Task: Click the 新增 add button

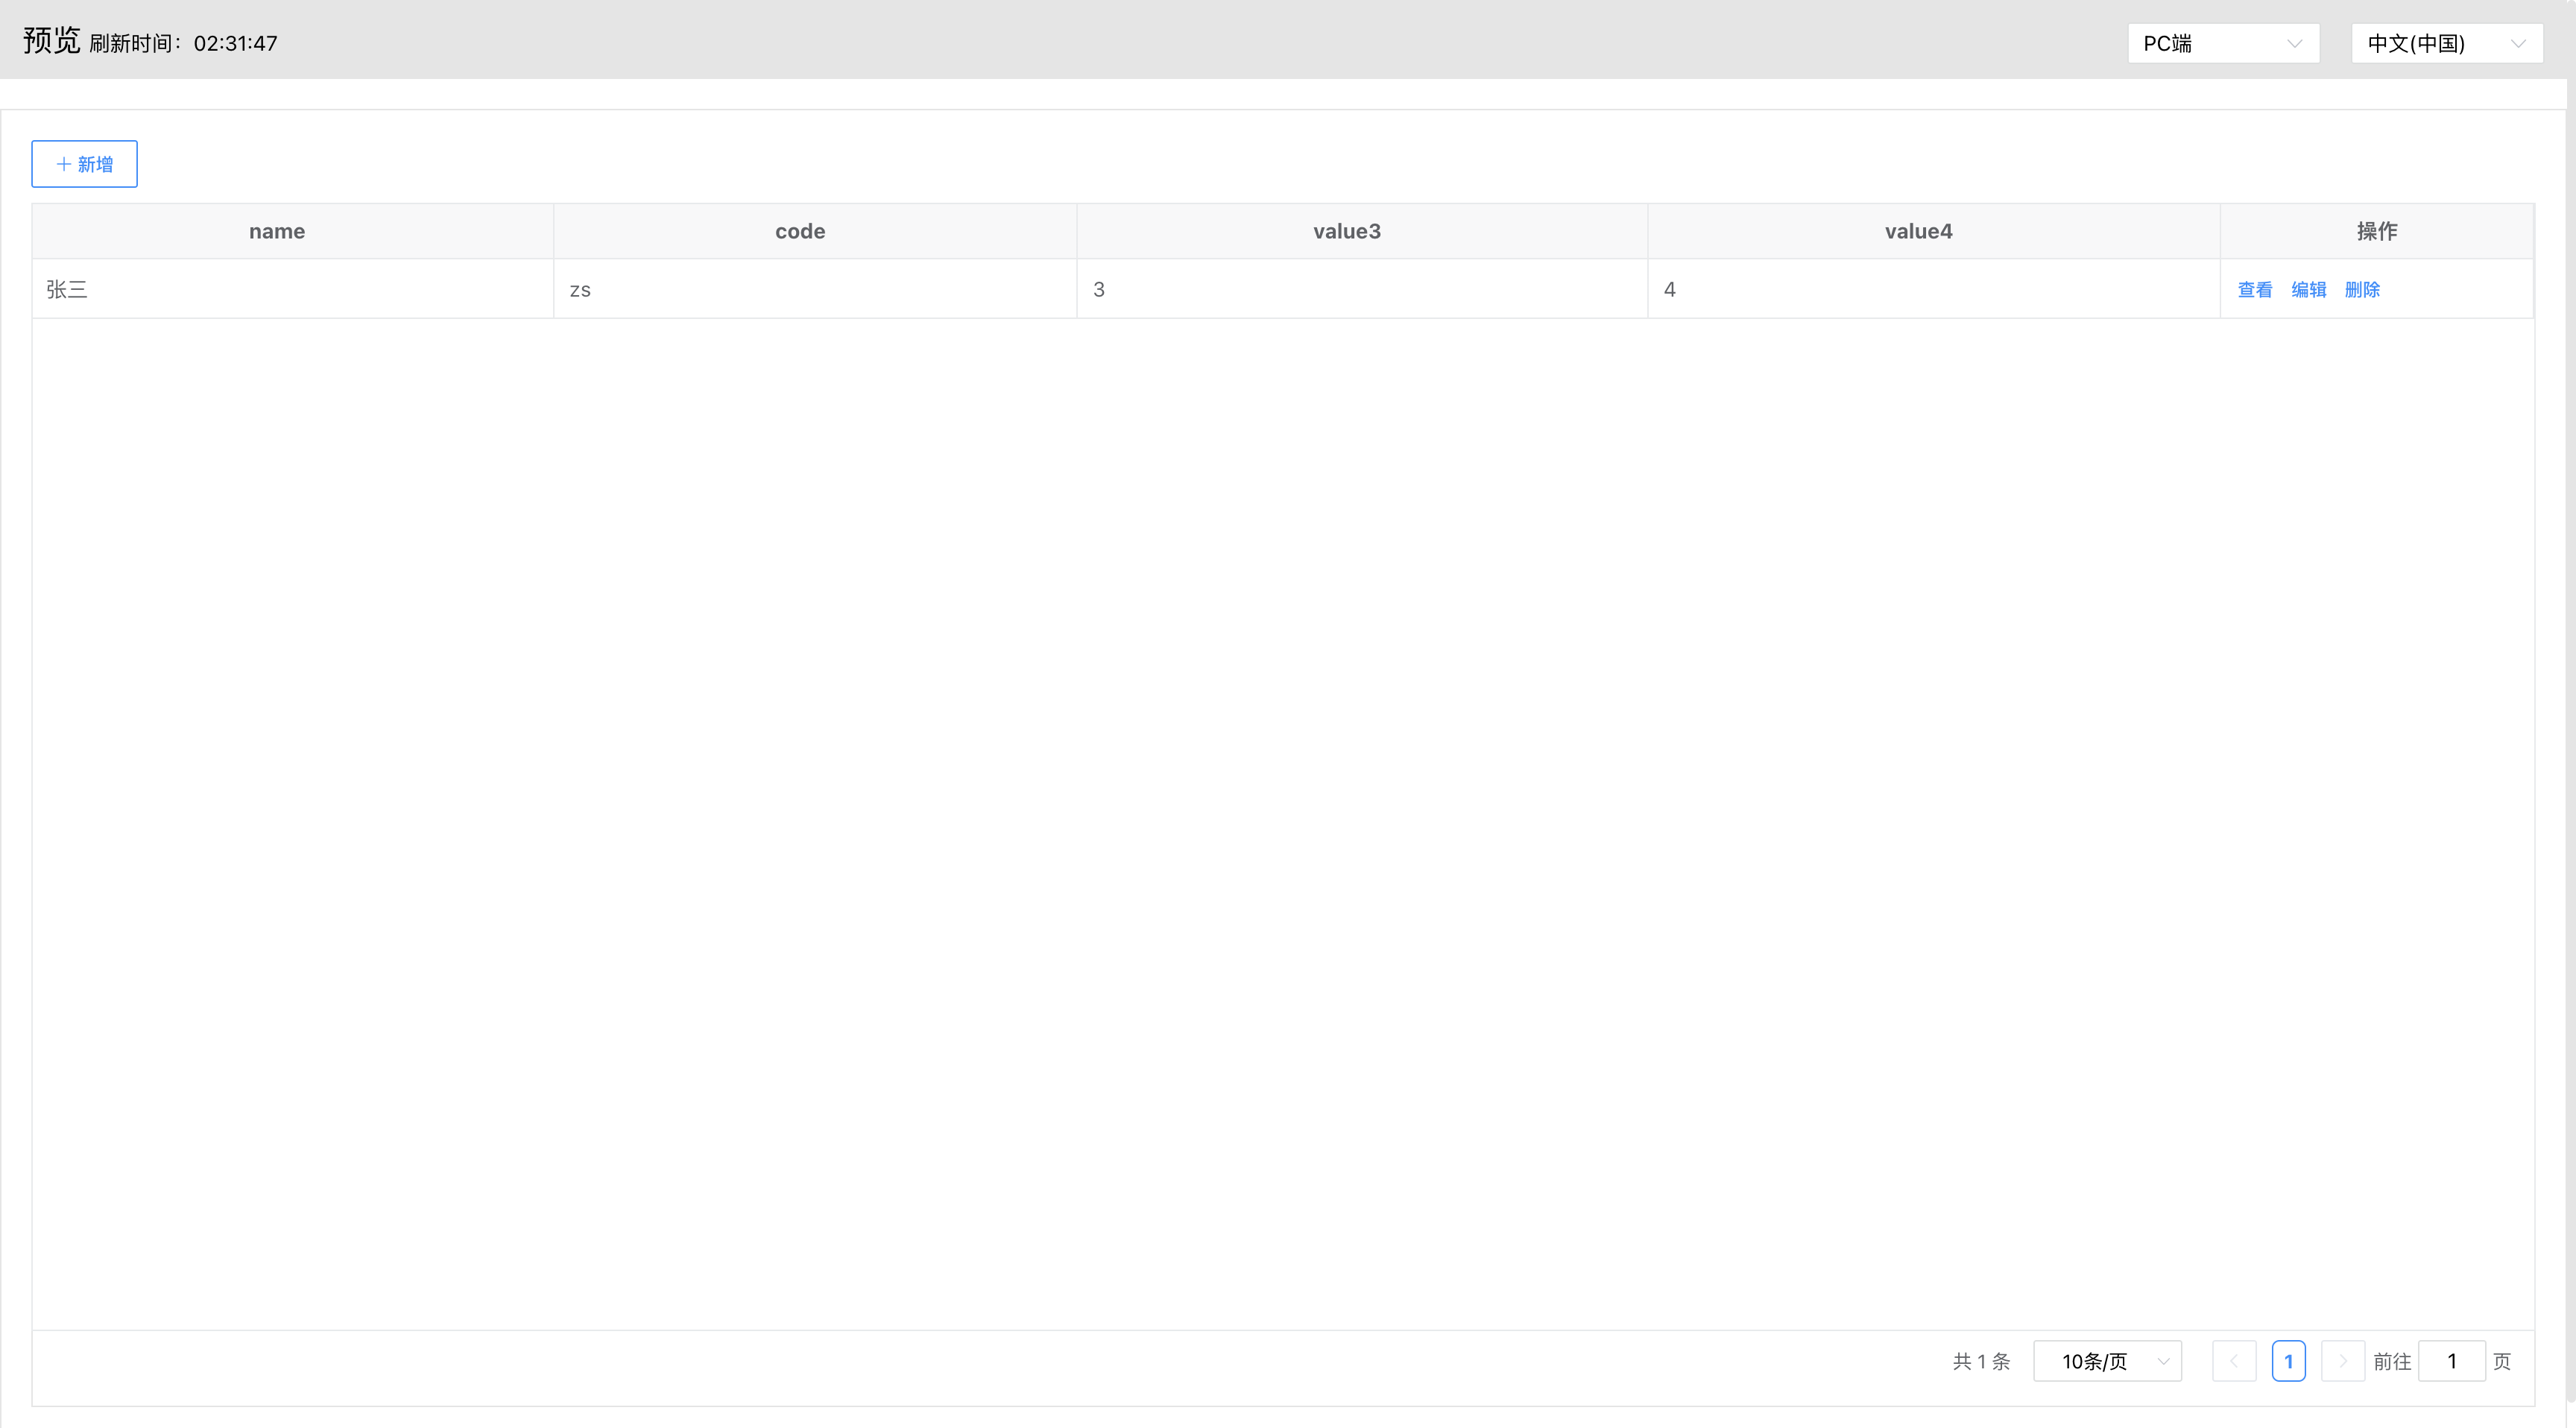Action: pos(84,164)
